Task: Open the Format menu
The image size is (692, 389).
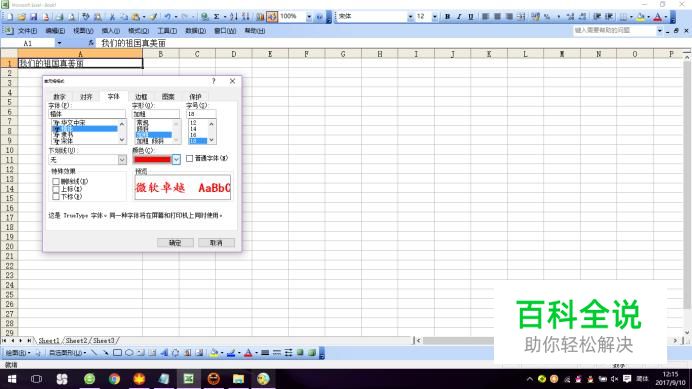Action: (138, 30)
